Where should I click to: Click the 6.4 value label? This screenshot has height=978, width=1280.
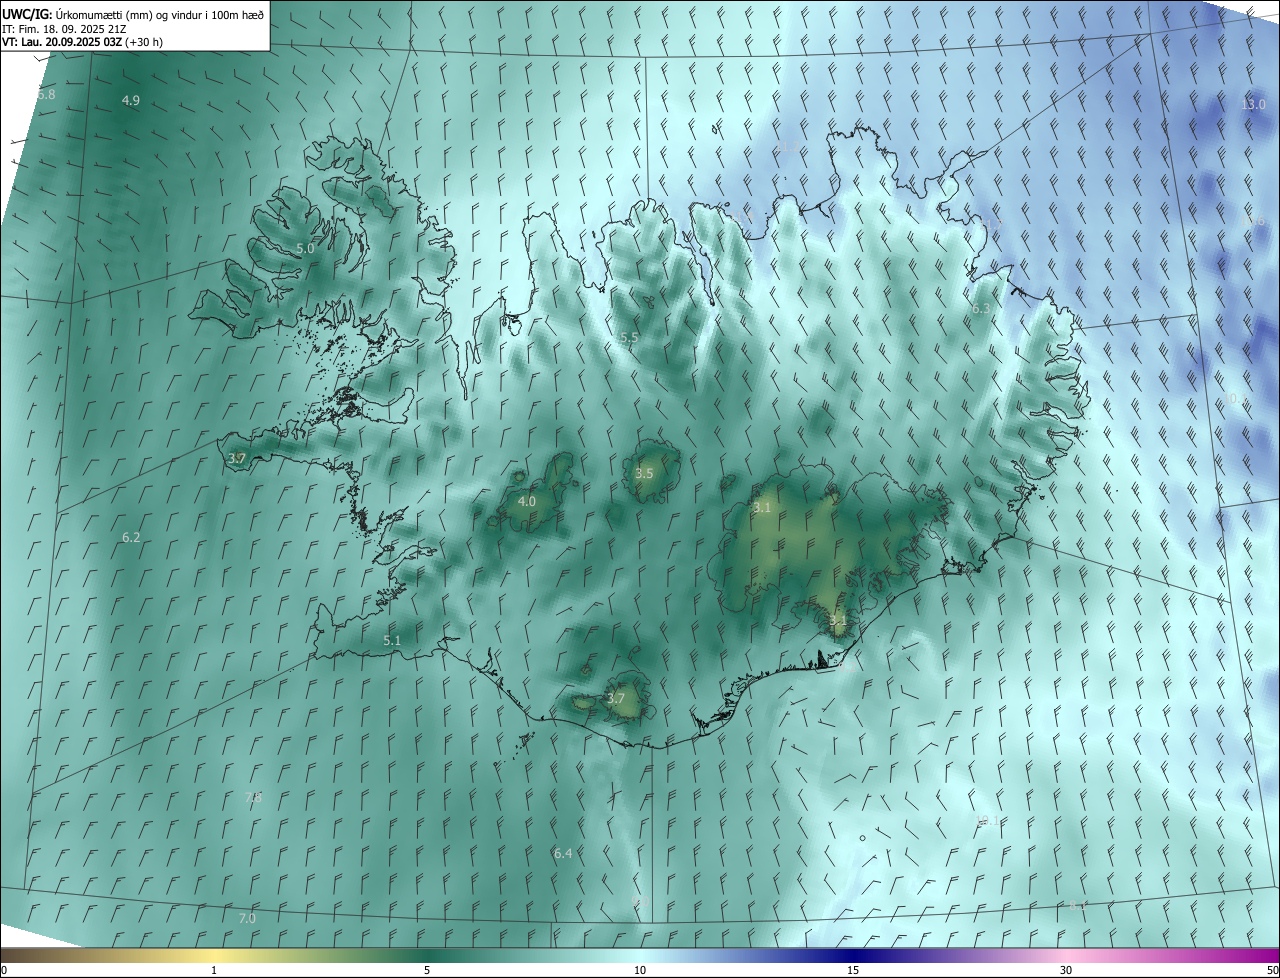click(x=563, y=853)
